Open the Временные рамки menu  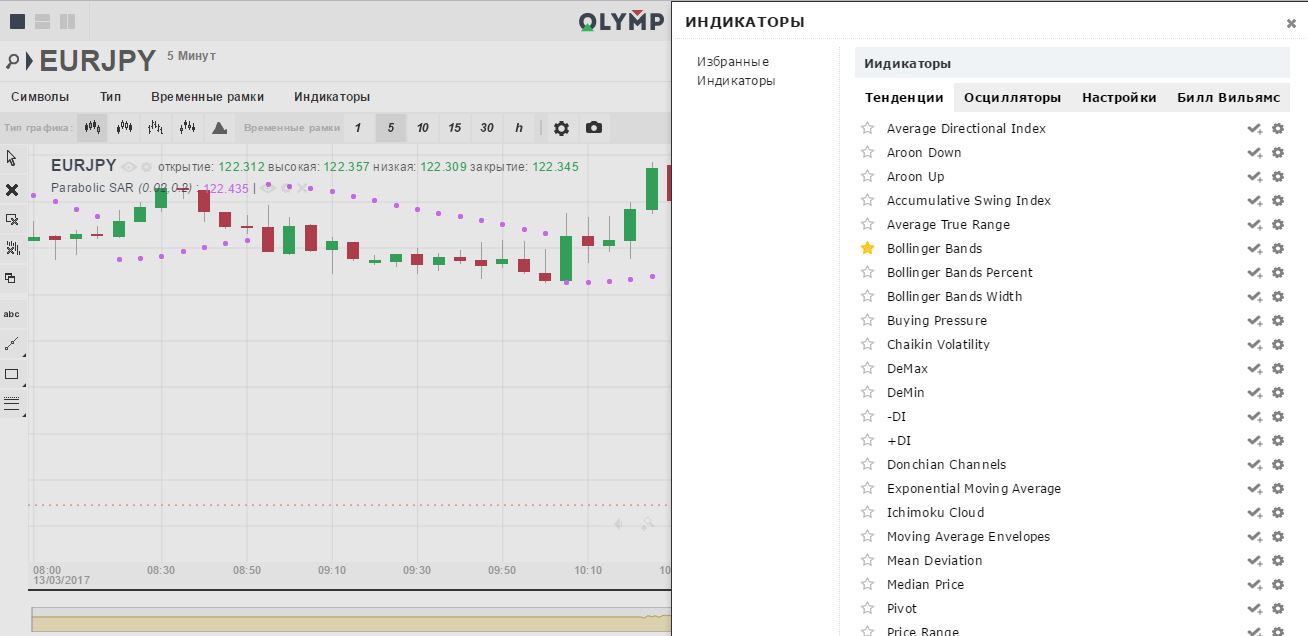207,97
